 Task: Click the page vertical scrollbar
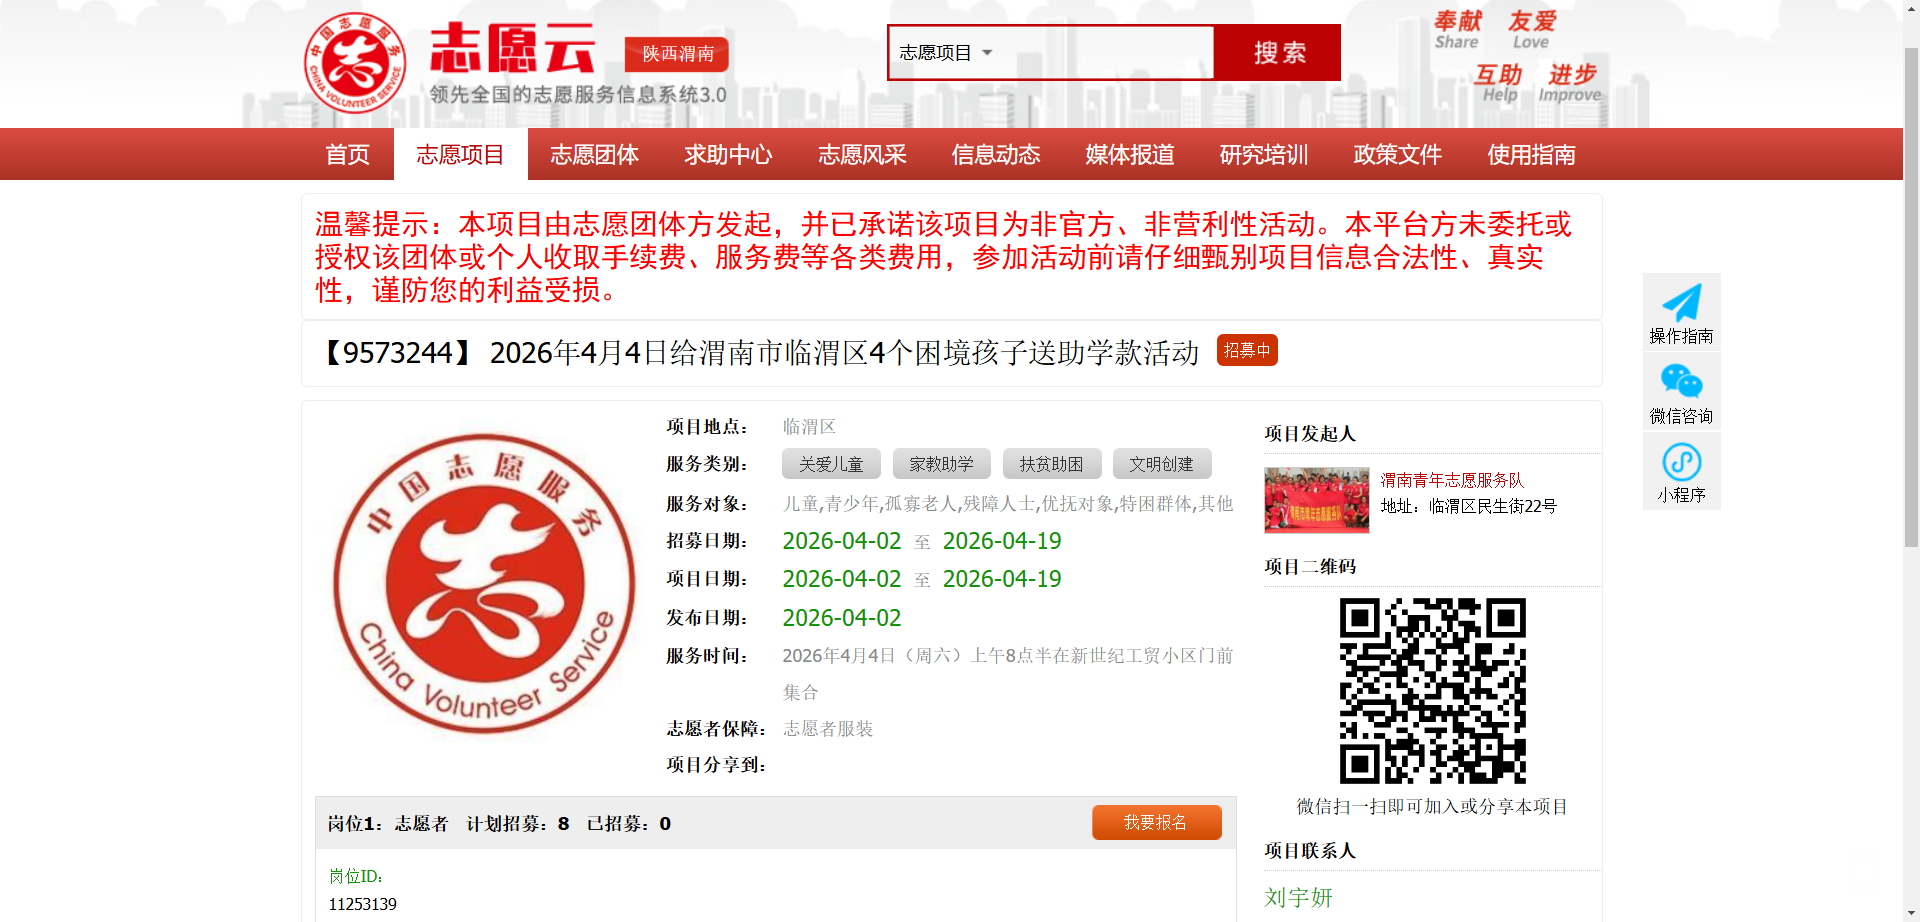pyautogui.click(x=1911, y=300)
